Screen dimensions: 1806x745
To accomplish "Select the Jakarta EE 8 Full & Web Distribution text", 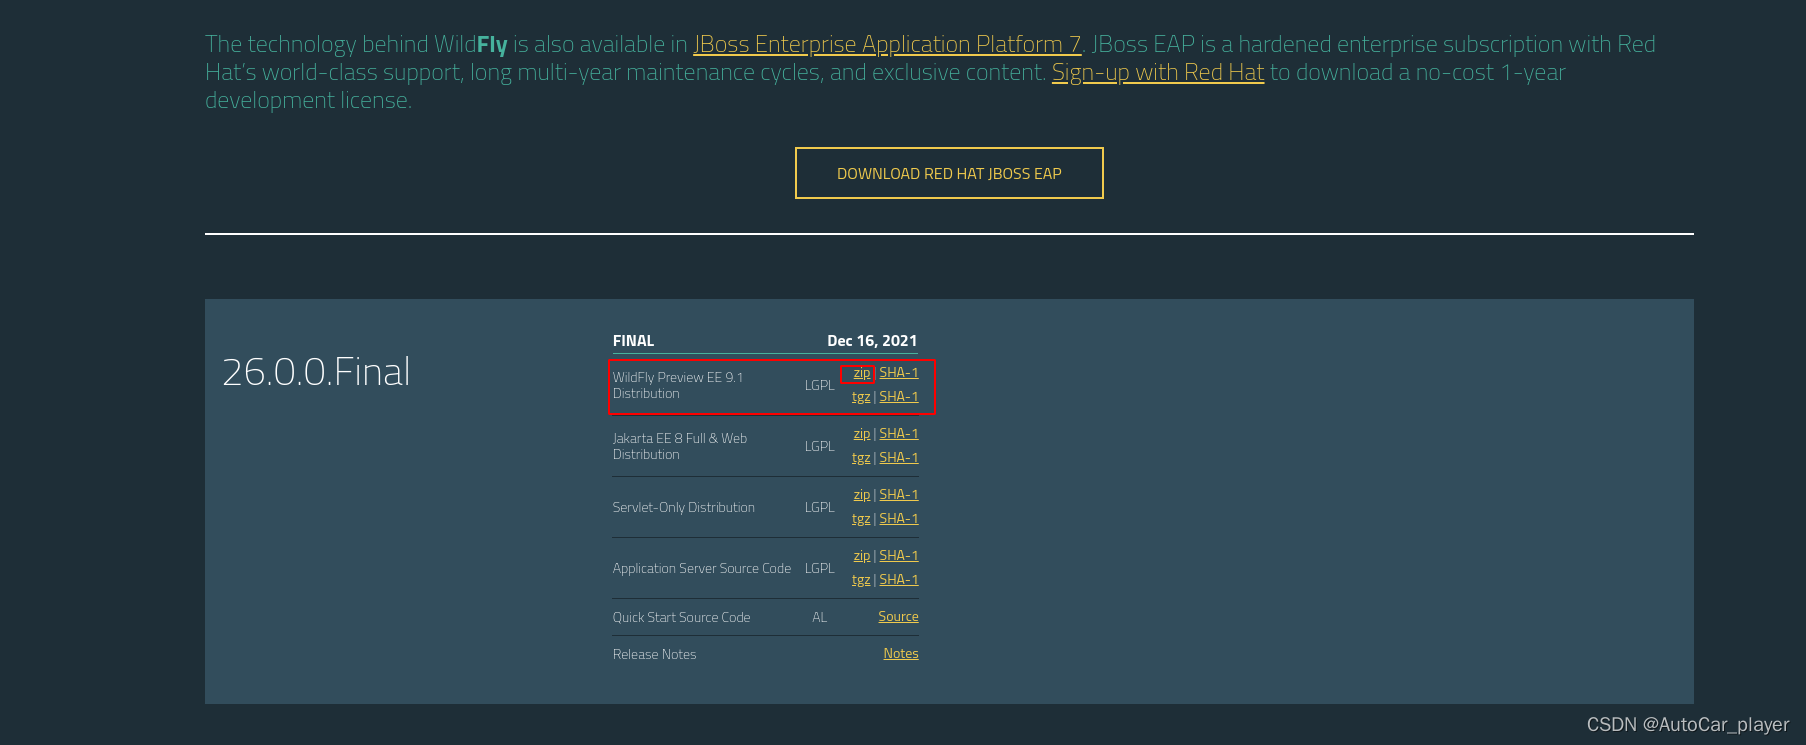I will (x=680, y=446).
